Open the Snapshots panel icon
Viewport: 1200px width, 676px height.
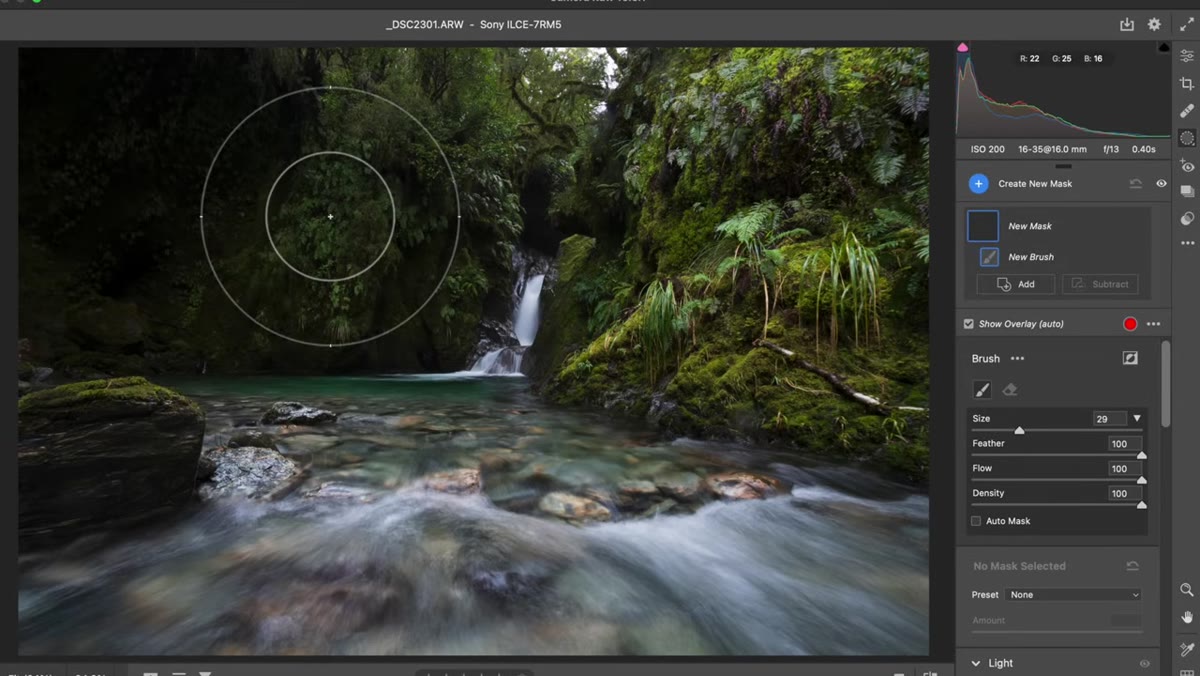[x=1187, y=191]
